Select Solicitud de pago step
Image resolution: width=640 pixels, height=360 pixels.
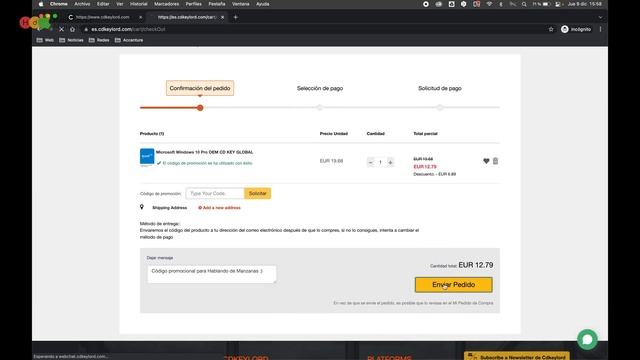[440, 88]
